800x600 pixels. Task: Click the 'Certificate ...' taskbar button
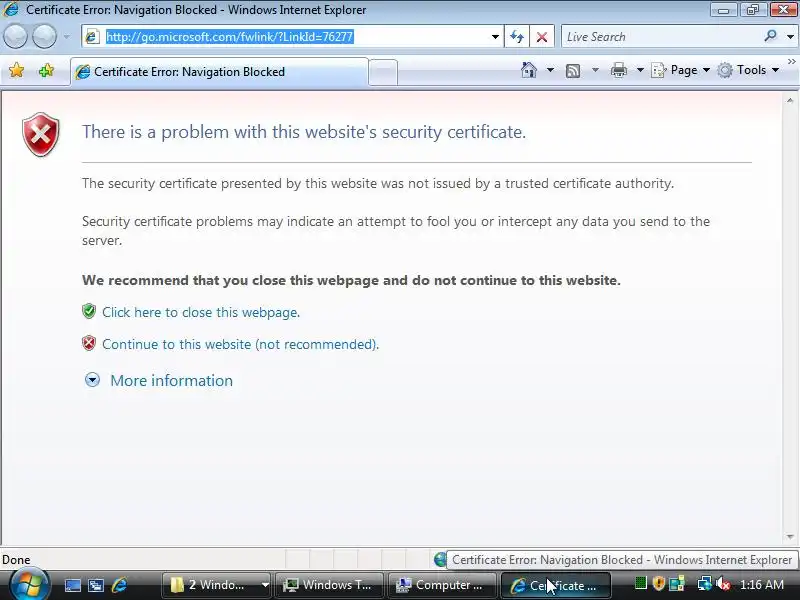555,585
